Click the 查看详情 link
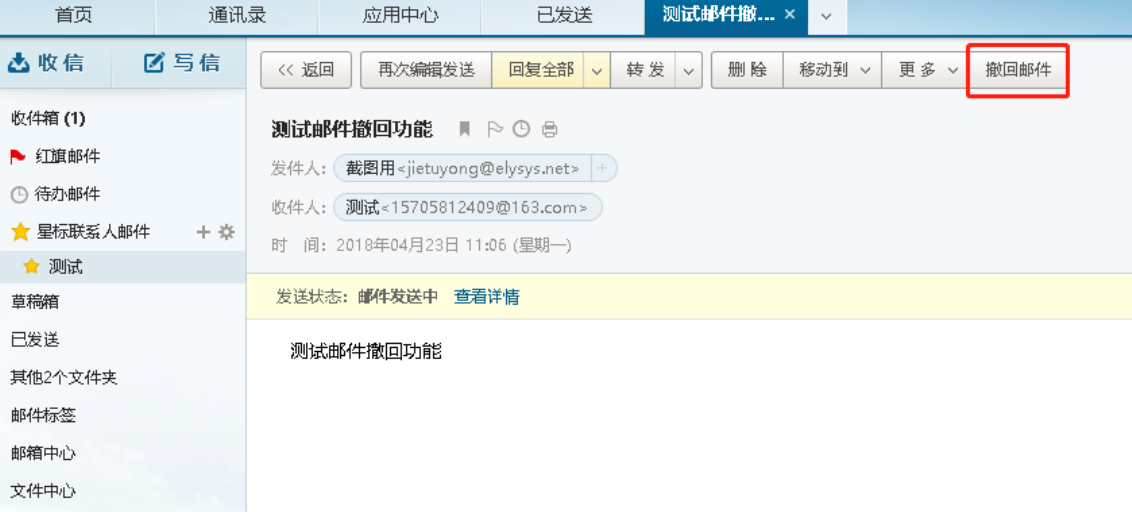Viewport: 1132px width, 512px height. (487, 297)
